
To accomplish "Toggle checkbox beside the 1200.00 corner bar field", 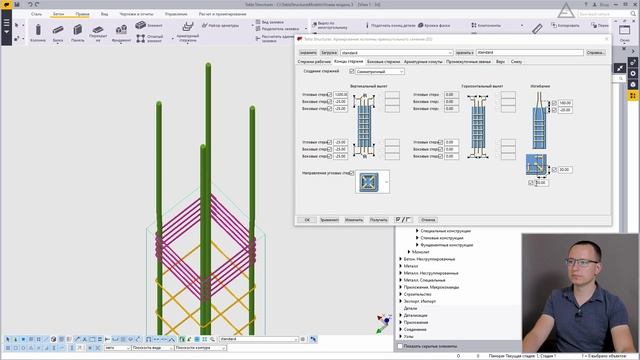I will pos(330,95).
